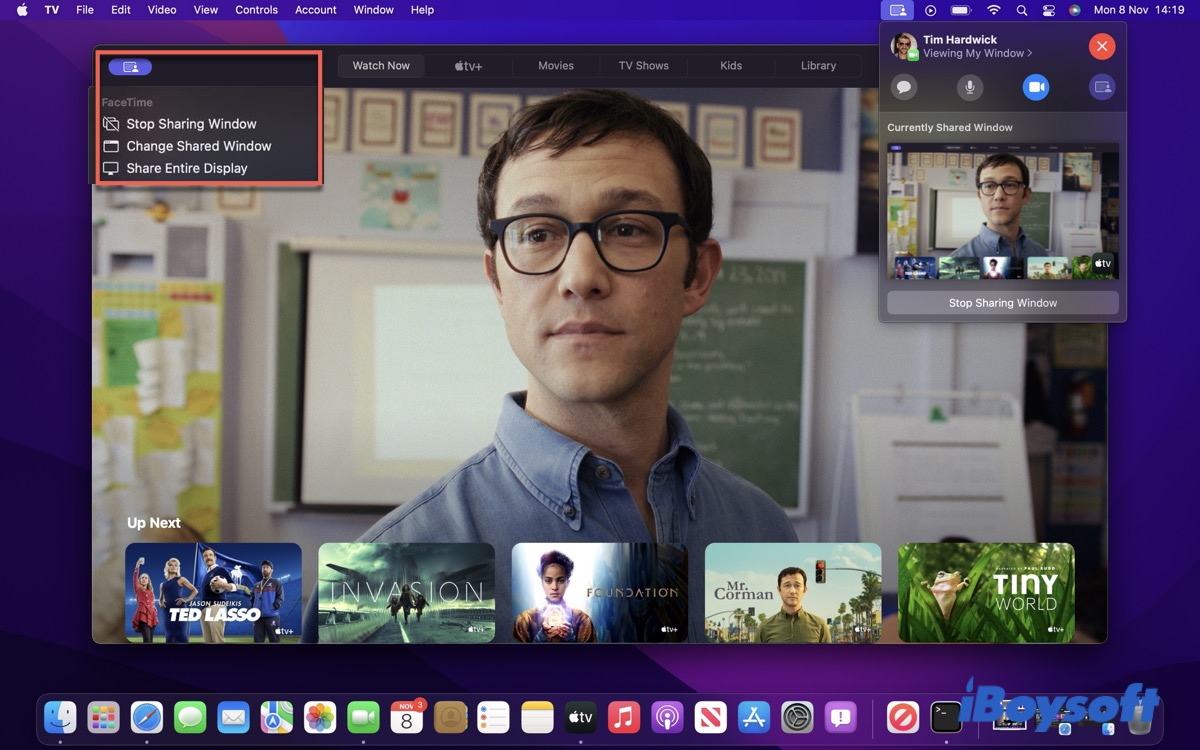The width and height of the screenshot is (1200, 750).
Task: Open the purple screen sharing pill in window
Action: 130,67
